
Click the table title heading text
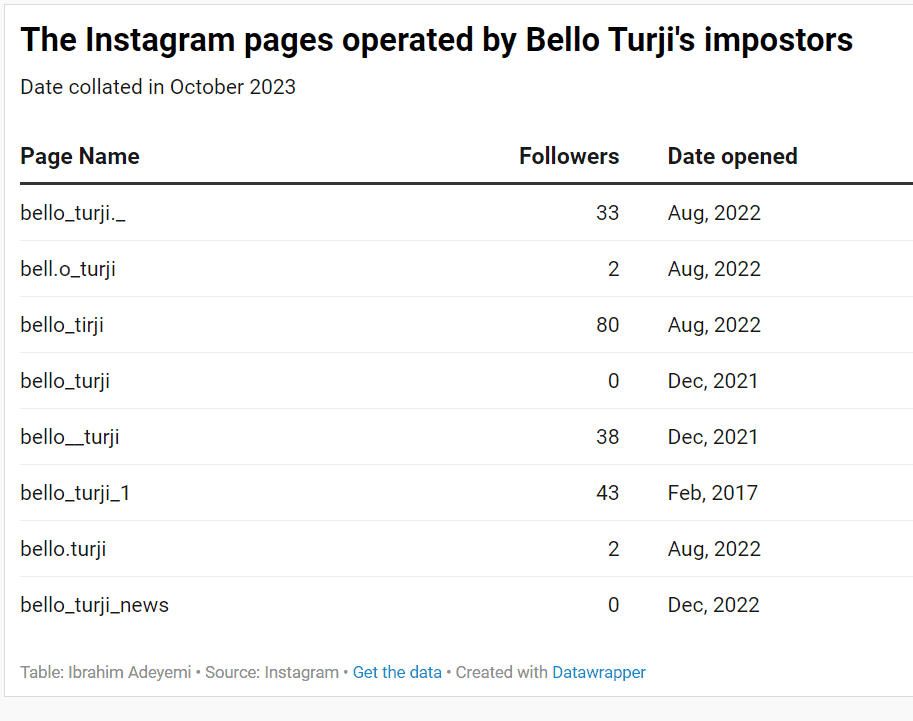click(437, 40)
